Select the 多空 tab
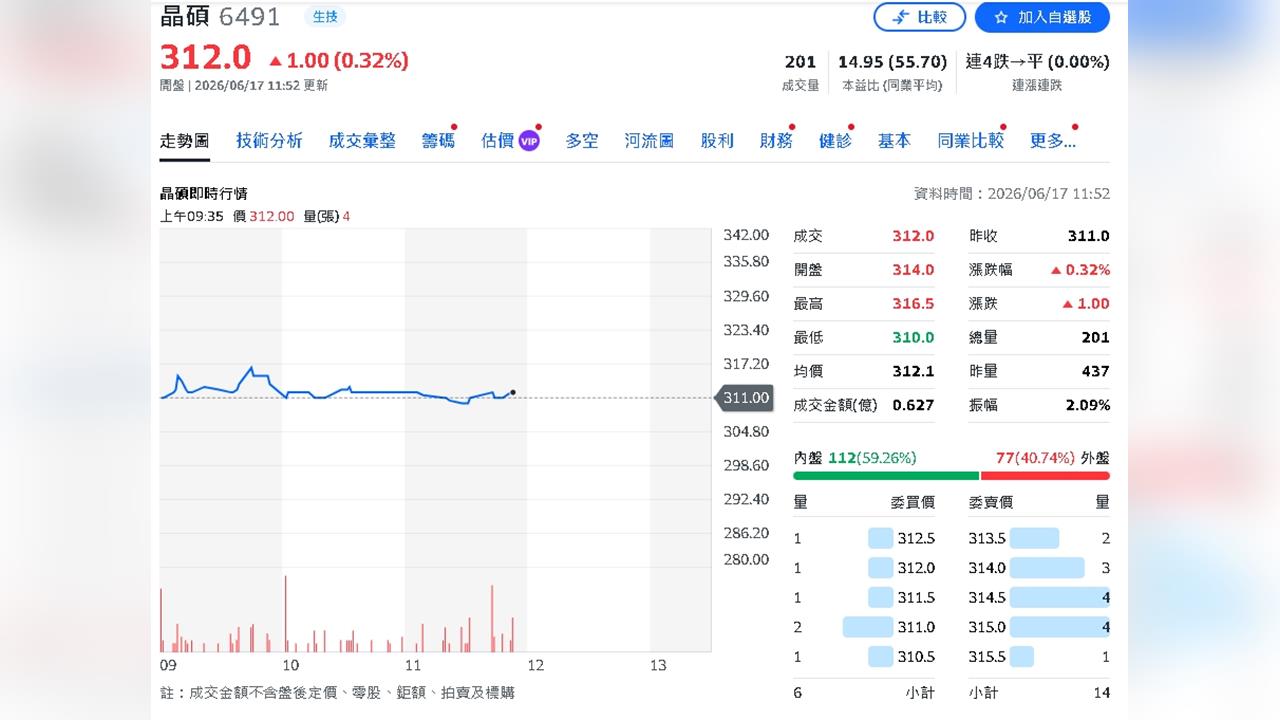The width and height of the screenshot is (1280, 720). [x=582, y=141]
